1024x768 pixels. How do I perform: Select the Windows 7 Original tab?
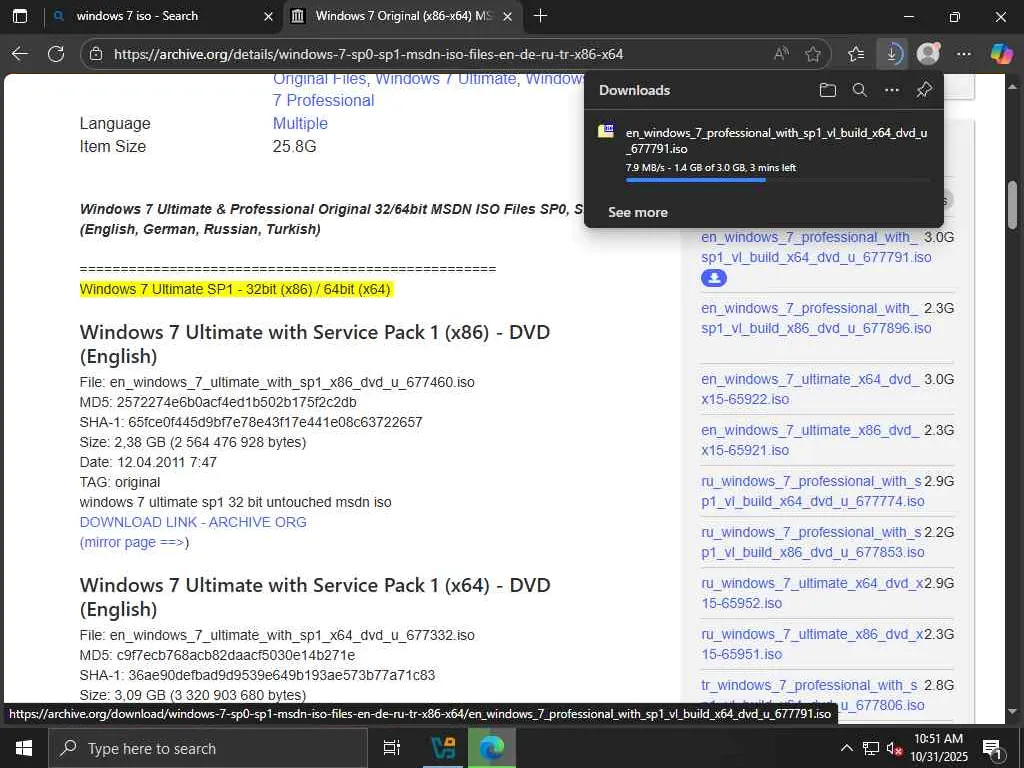point(403,16)
